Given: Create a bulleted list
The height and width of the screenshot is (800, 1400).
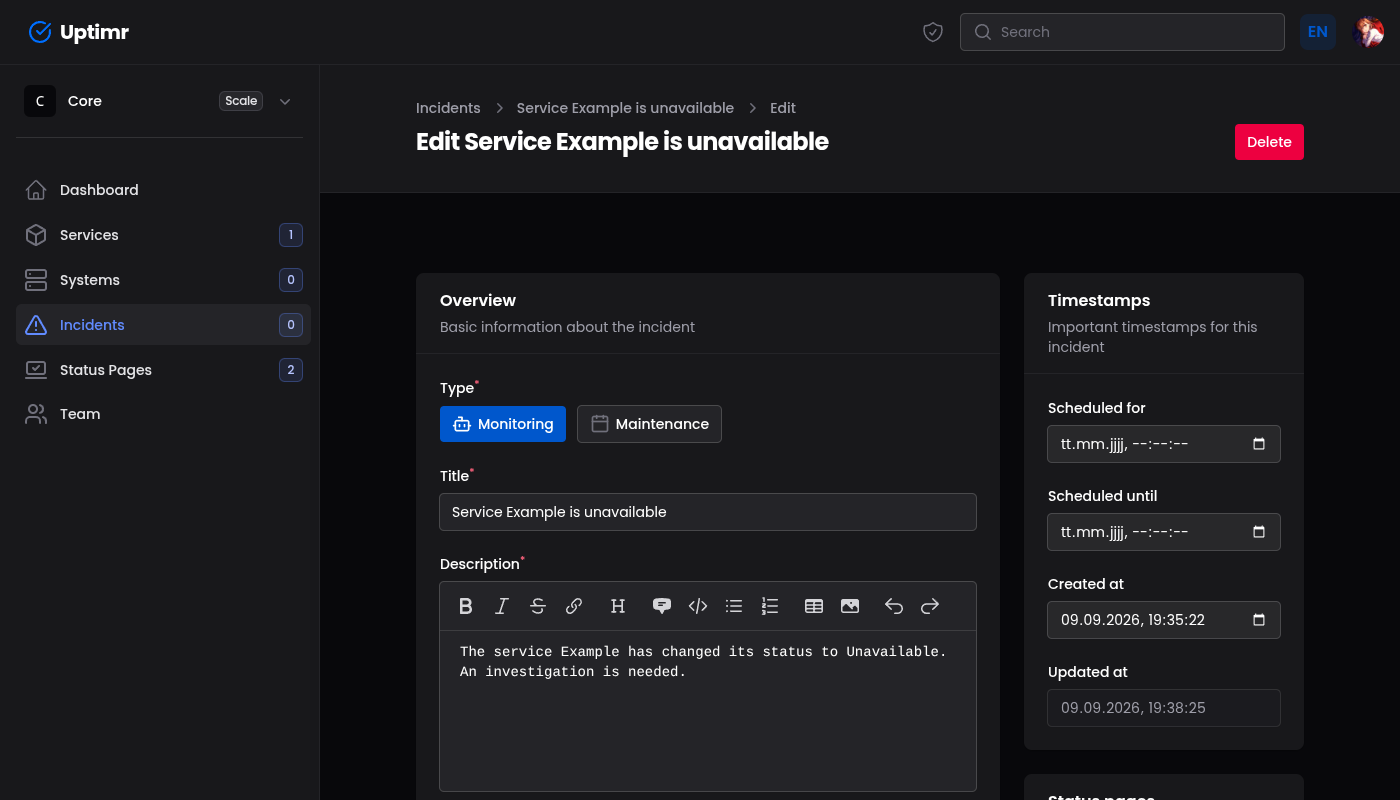Looking at the screenshot, I should coord(734,606).
